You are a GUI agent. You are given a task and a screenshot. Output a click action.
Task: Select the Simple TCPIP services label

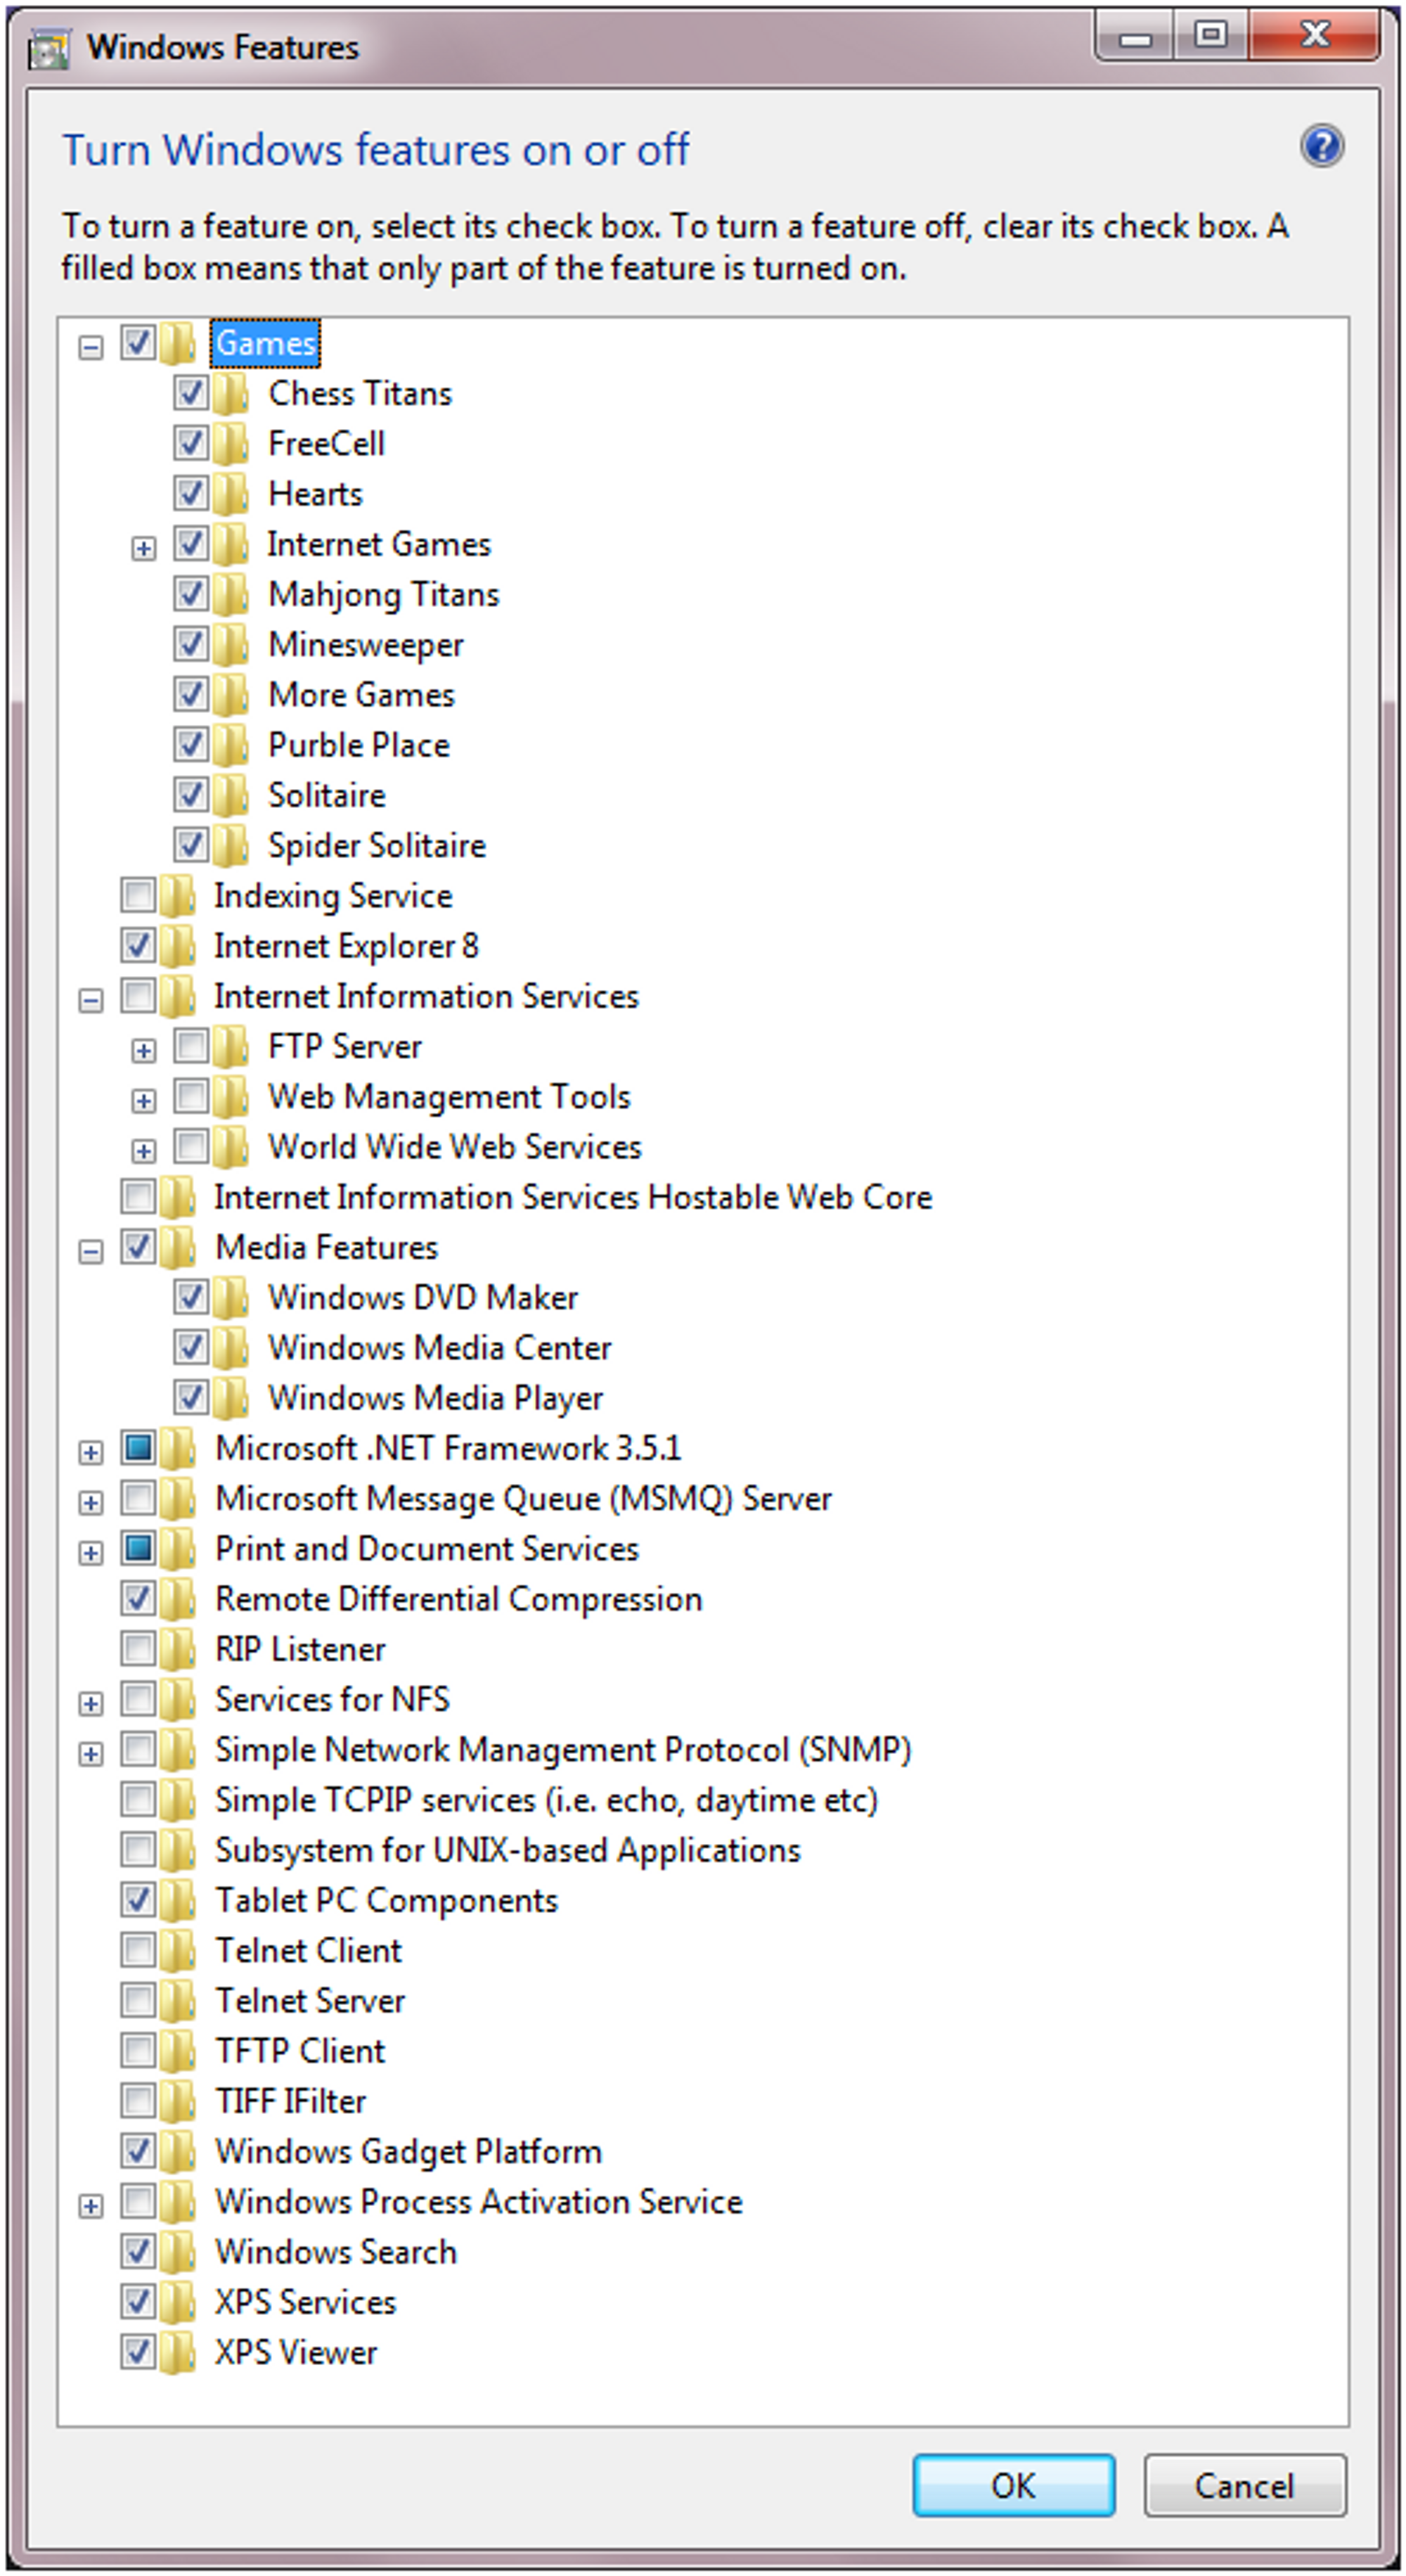[x=547, y=1800]
